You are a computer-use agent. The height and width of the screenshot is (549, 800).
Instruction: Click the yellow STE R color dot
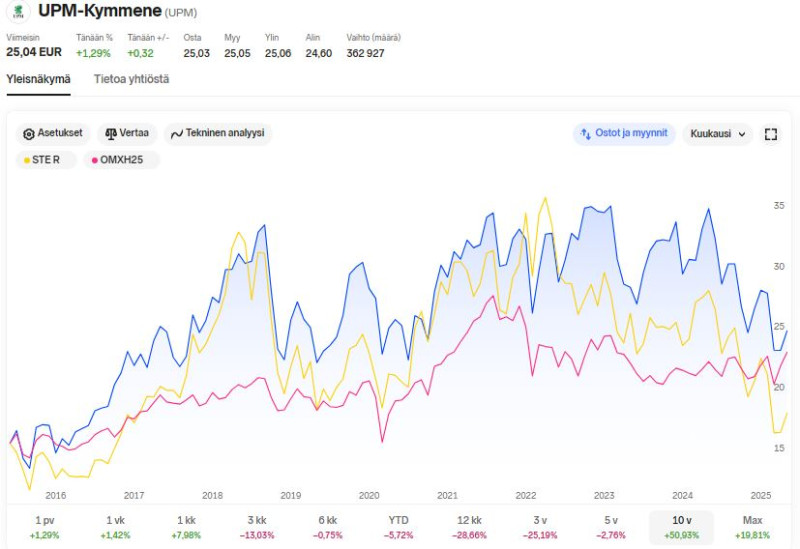pyautogui.click(x=27, y=160)
